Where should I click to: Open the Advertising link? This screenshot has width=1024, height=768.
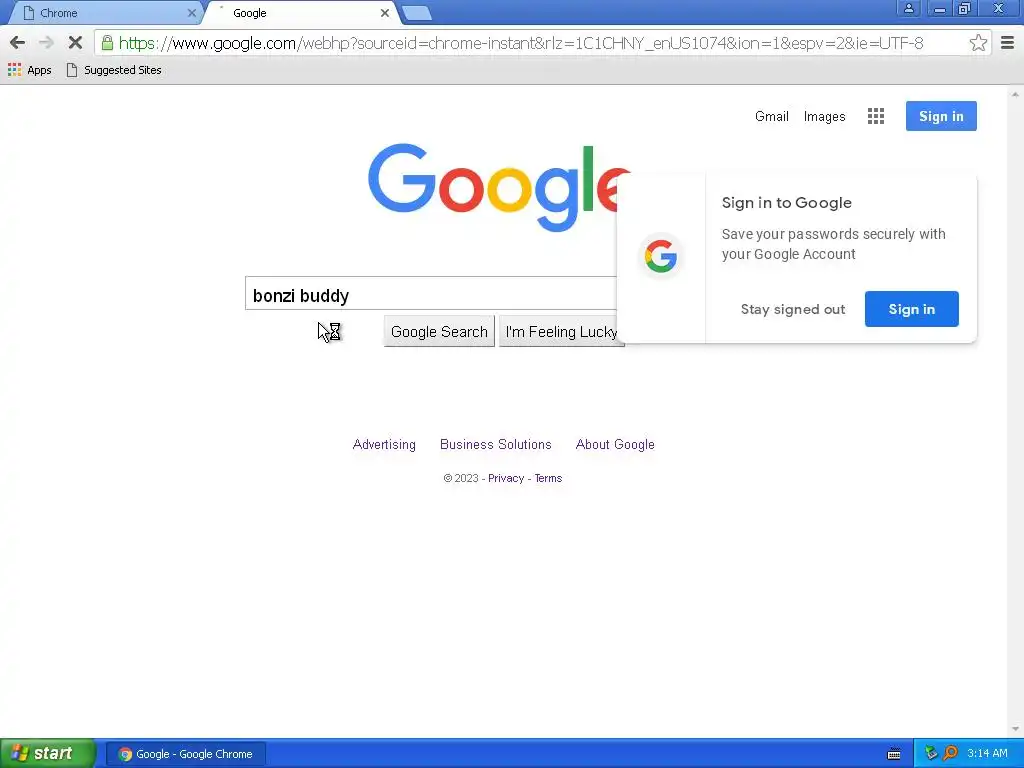click(384, 444)
